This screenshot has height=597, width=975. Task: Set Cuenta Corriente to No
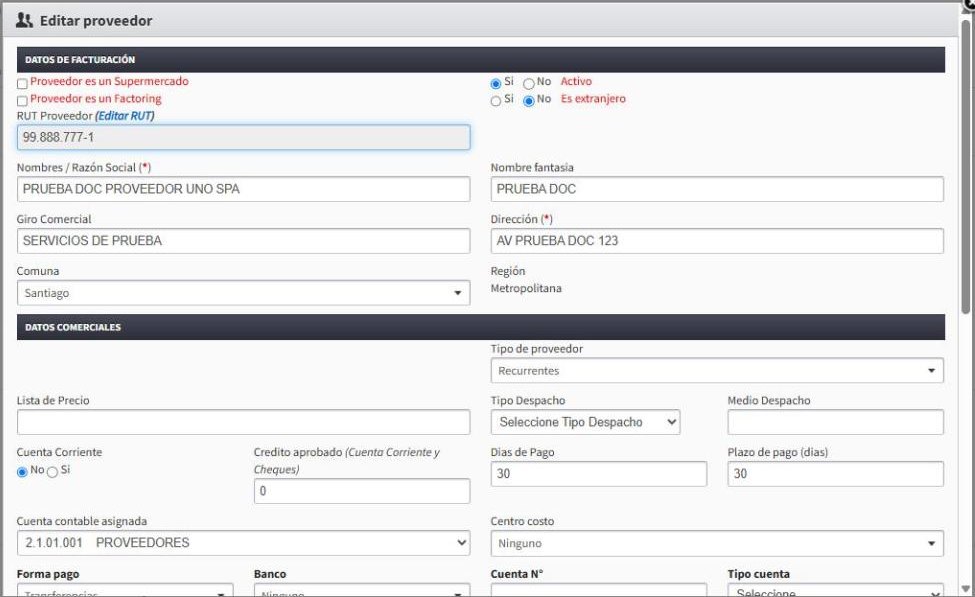tap(22, 472)
